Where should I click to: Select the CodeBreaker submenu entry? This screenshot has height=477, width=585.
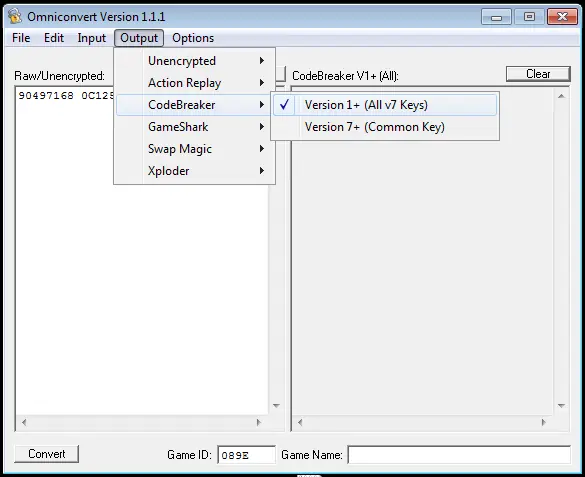[195, 105]
